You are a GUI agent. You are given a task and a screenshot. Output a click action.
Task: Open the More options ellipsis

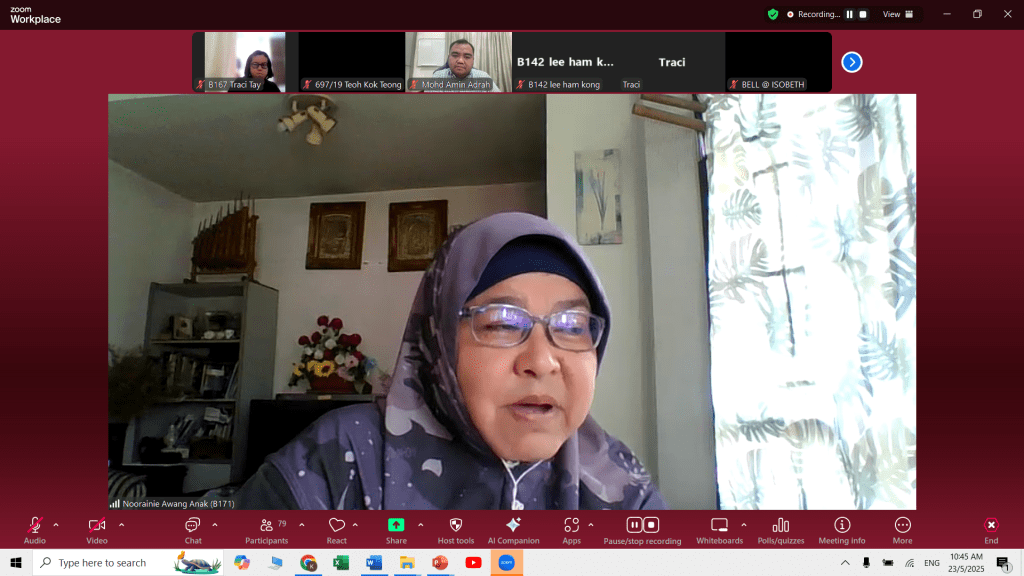click(x=902, y=529)
